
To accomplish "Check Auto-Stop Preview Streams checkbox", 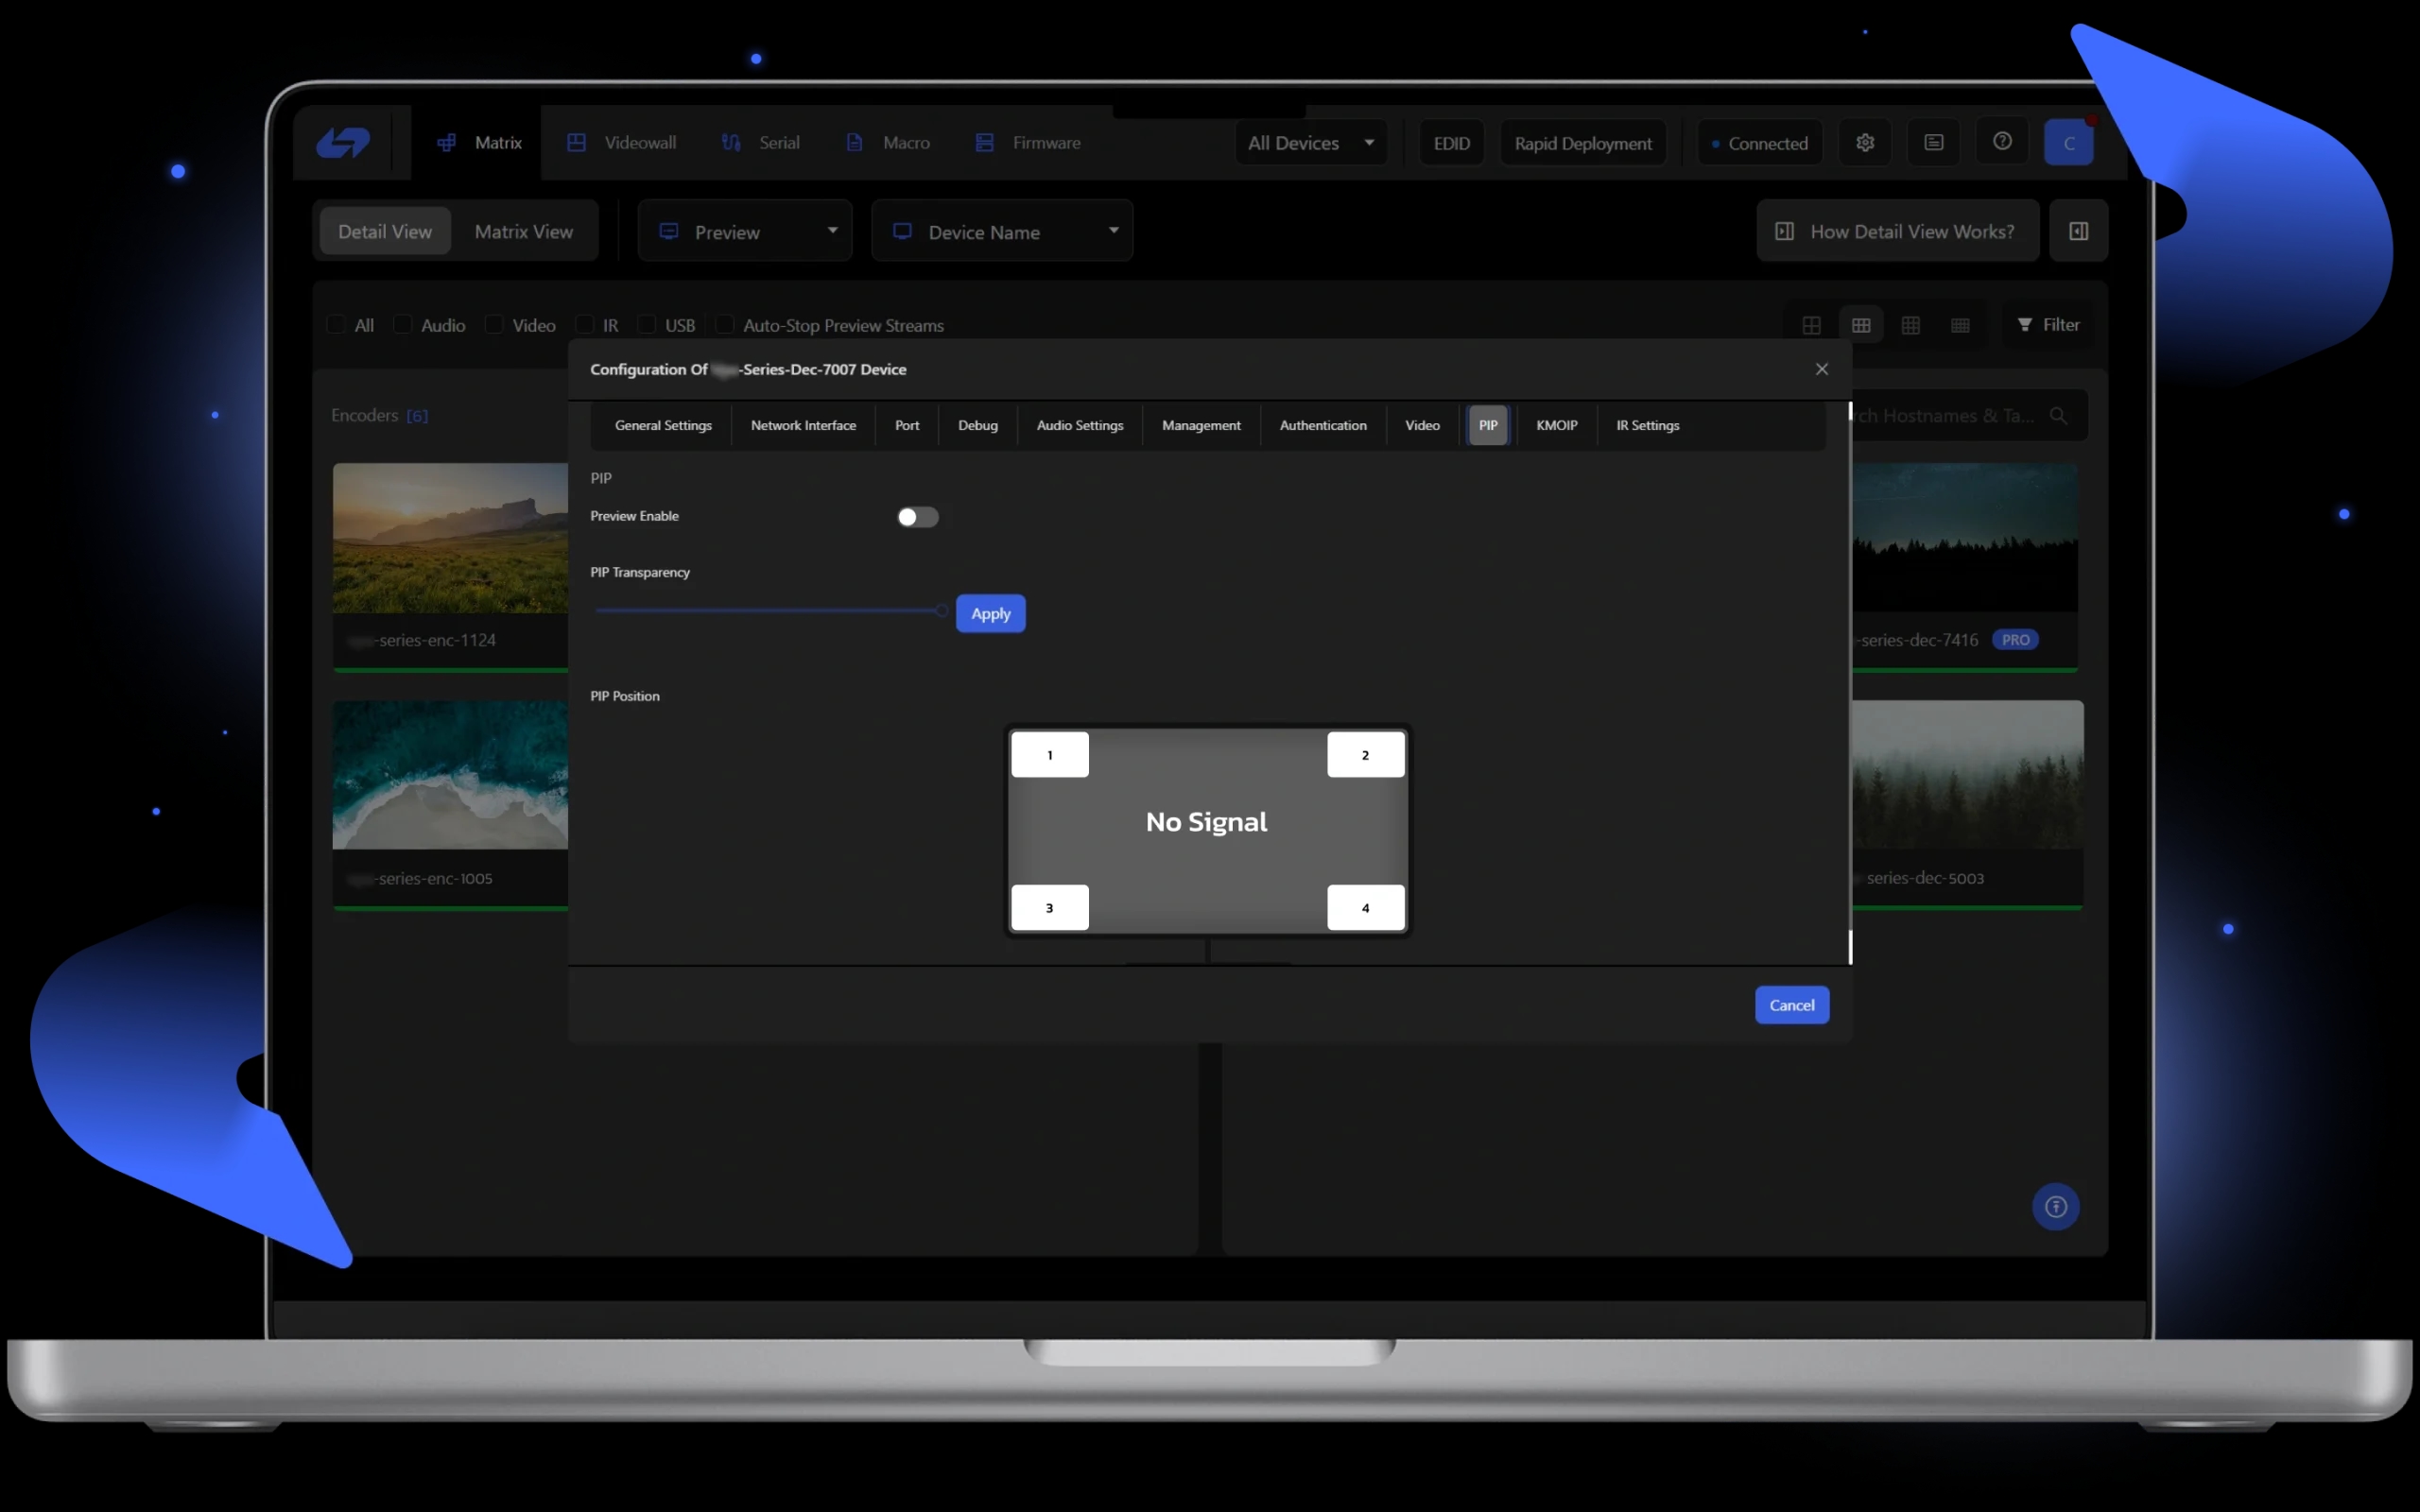I will (x=725, y=325).
